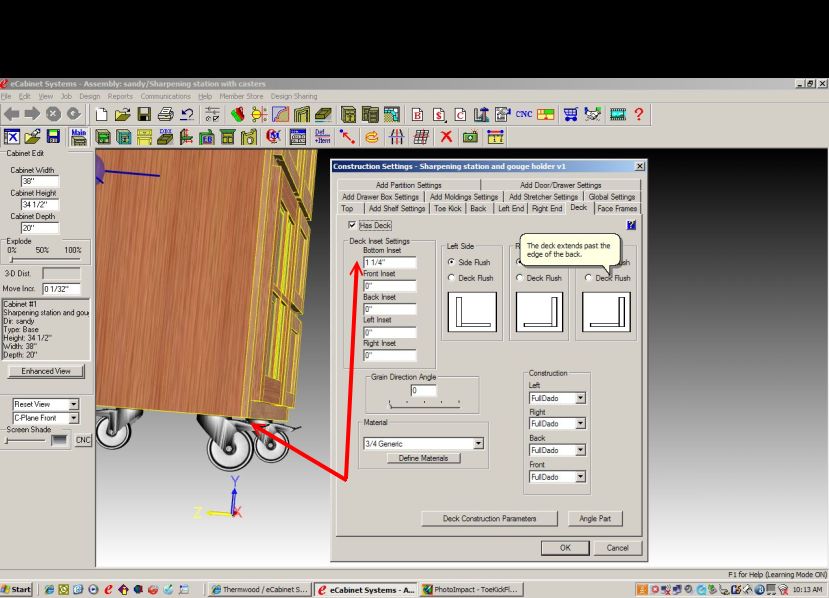Viewport: 829px width, 598px height.
Task: Click Cancel in Construction Settings
Action: pyautogui.click(x=617, y=548)
